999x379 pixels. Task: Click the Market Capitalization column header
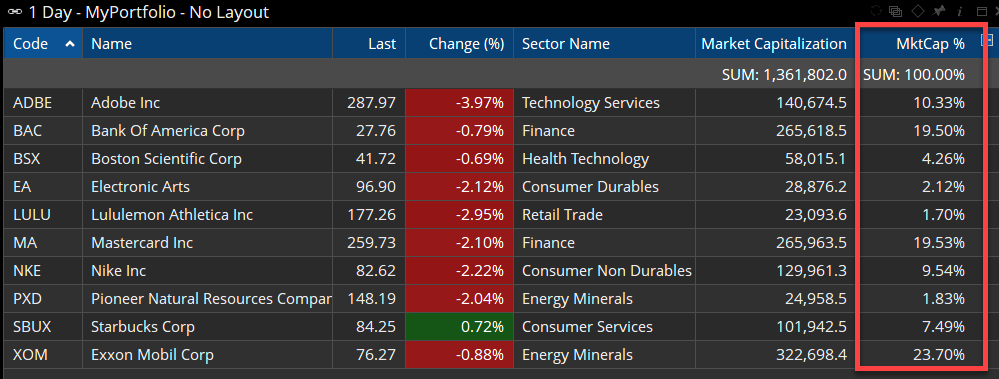coord(773,43)
